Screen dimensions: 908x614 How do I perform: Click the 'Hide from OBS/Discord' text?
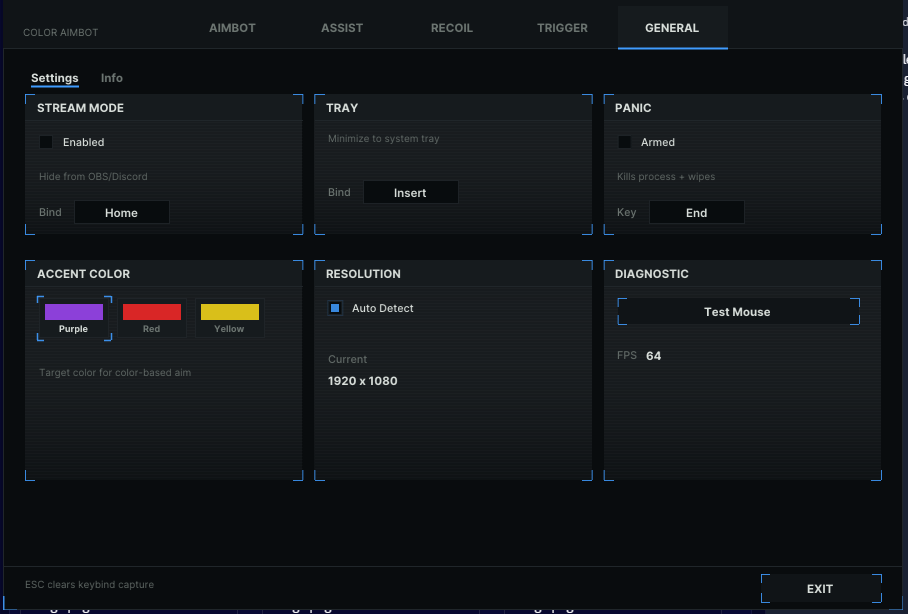point(93,177)
